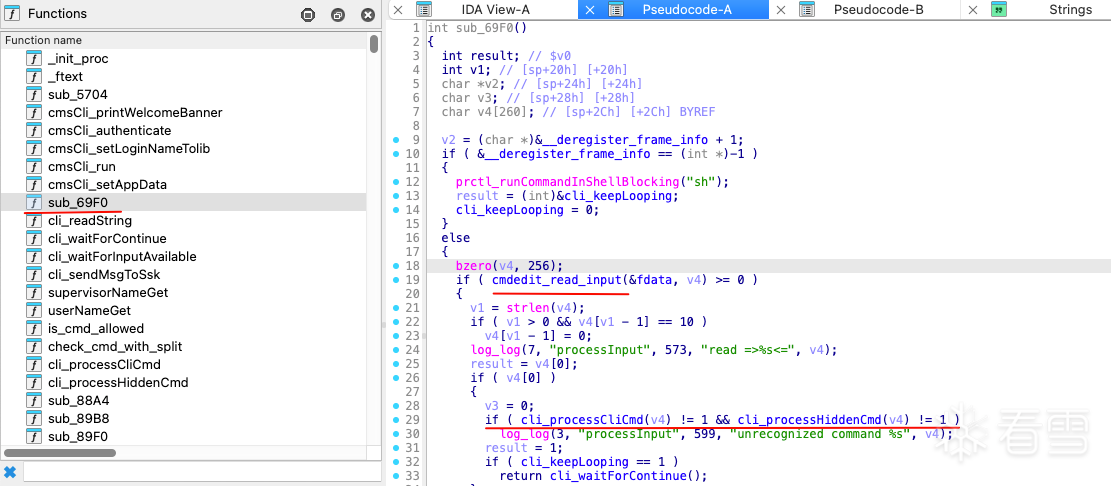This screenshot has height=486, width=1111.
Task: Switch to the Pseudocode-A tab
Action: pyautogui.click(x=687, y=9)
